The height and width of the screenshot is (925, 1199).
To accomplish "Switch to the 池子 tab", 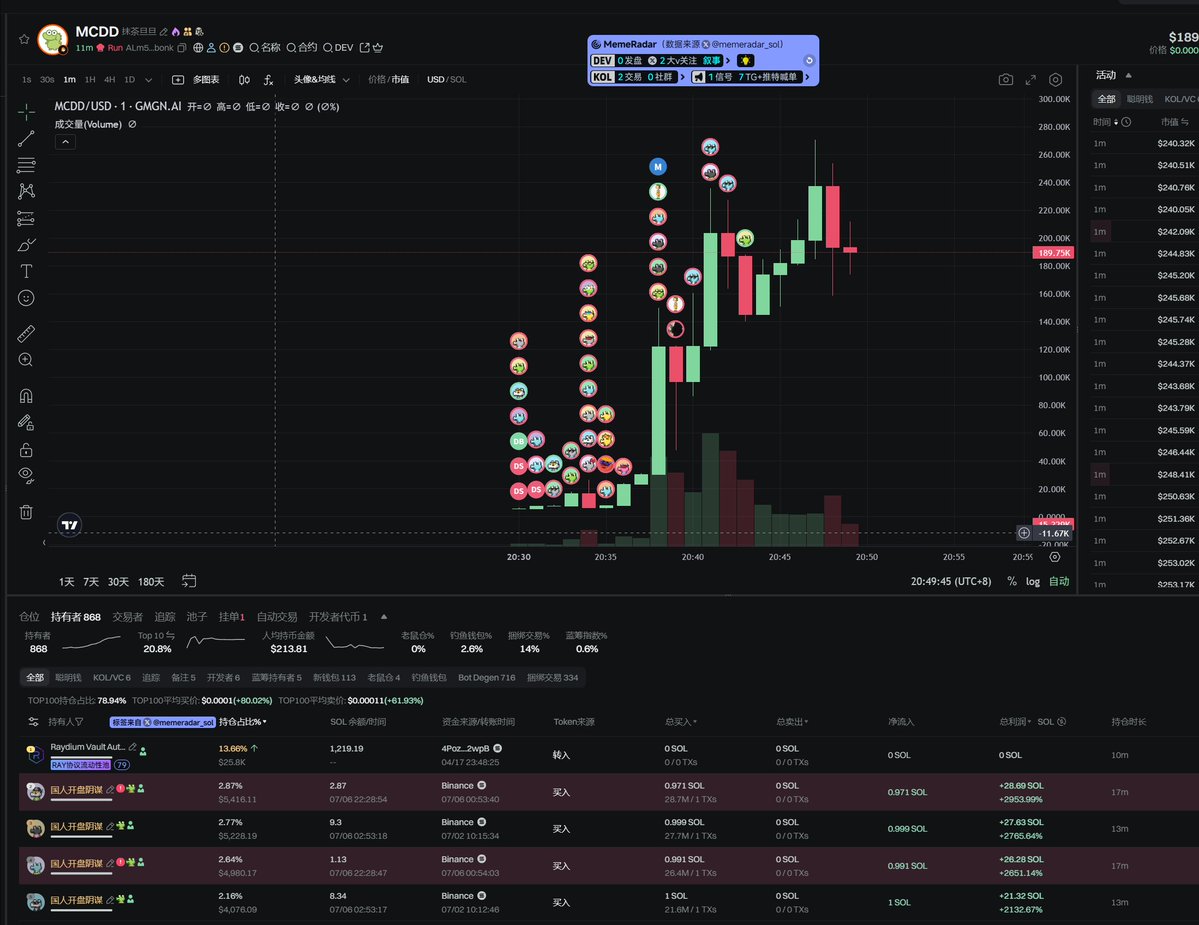I will (x=197, y=617).
